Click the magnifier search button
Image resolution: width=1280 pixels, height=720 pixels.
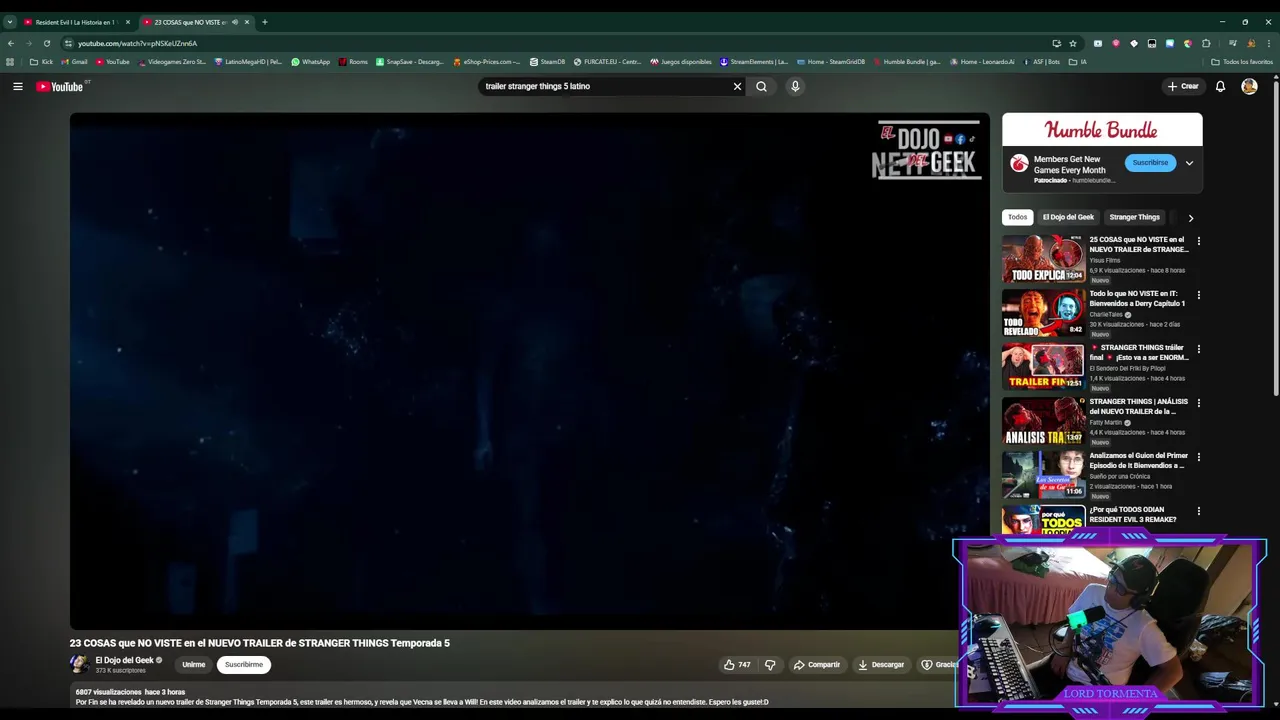coord(762,87)
